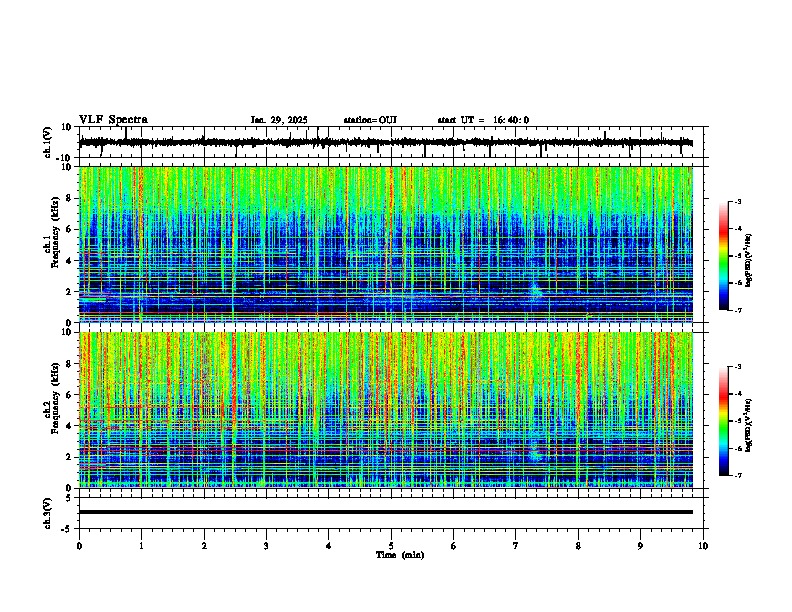Click the ch.1 voltage waveform trace

[x=385, y=142]
